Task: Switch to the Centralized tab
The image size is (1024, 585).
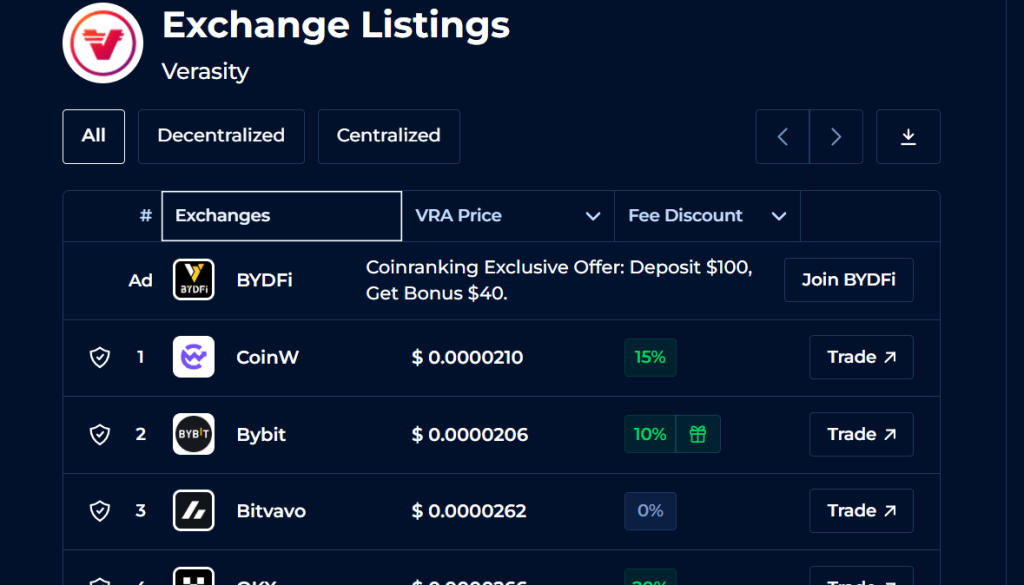Action: point(388,136)
